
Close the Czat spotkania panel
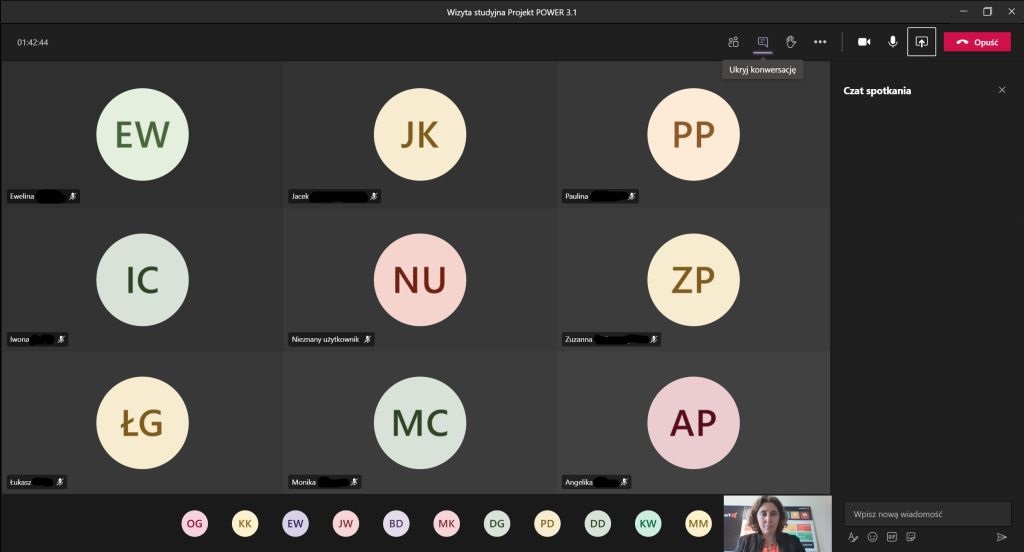pyautogui.click(x=1002, y=90)
